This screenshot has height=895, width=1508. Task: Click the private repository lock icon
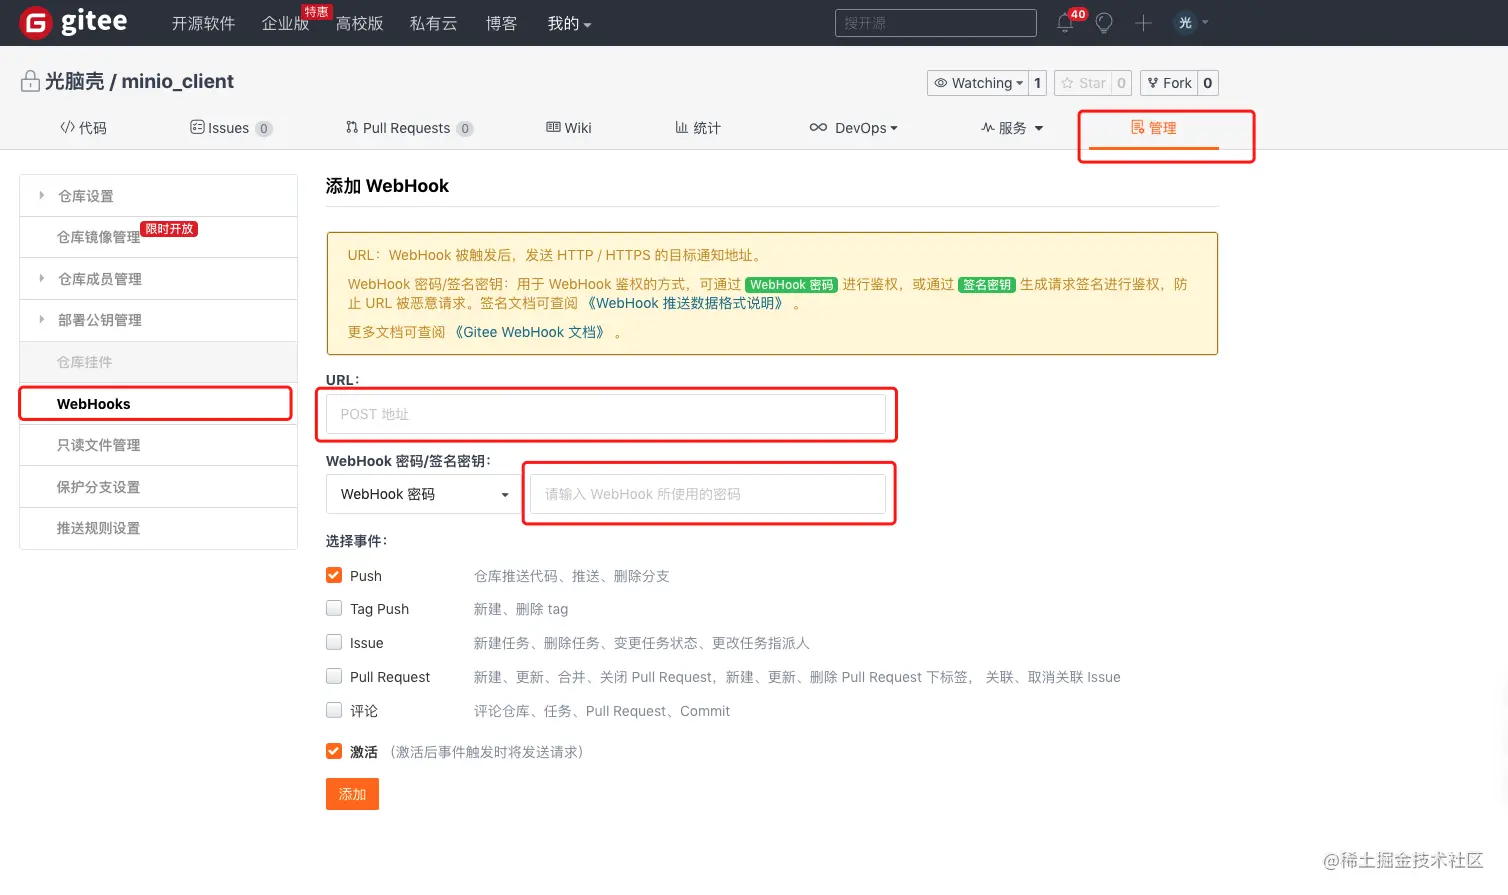point(30,81)
